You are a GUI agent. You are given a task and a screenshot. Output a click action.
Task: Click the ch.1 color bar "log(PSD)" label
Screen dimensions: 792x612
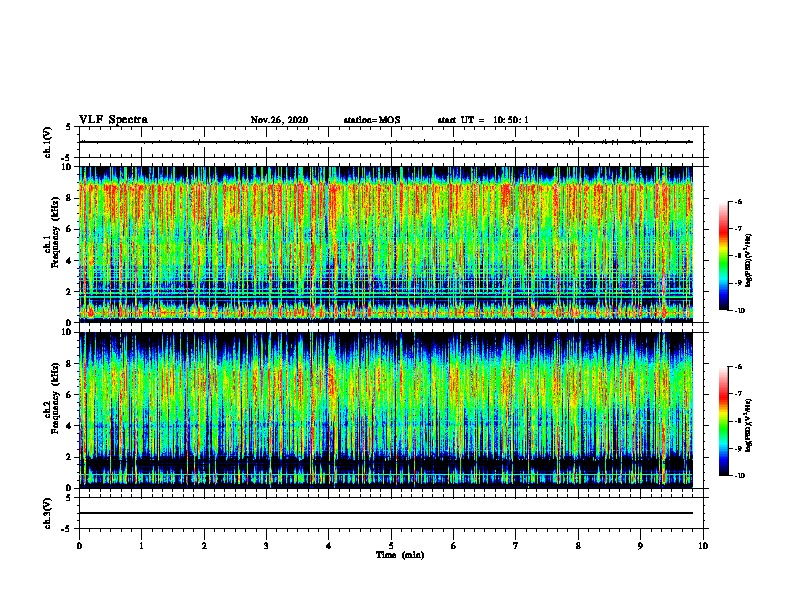(749, 260)
